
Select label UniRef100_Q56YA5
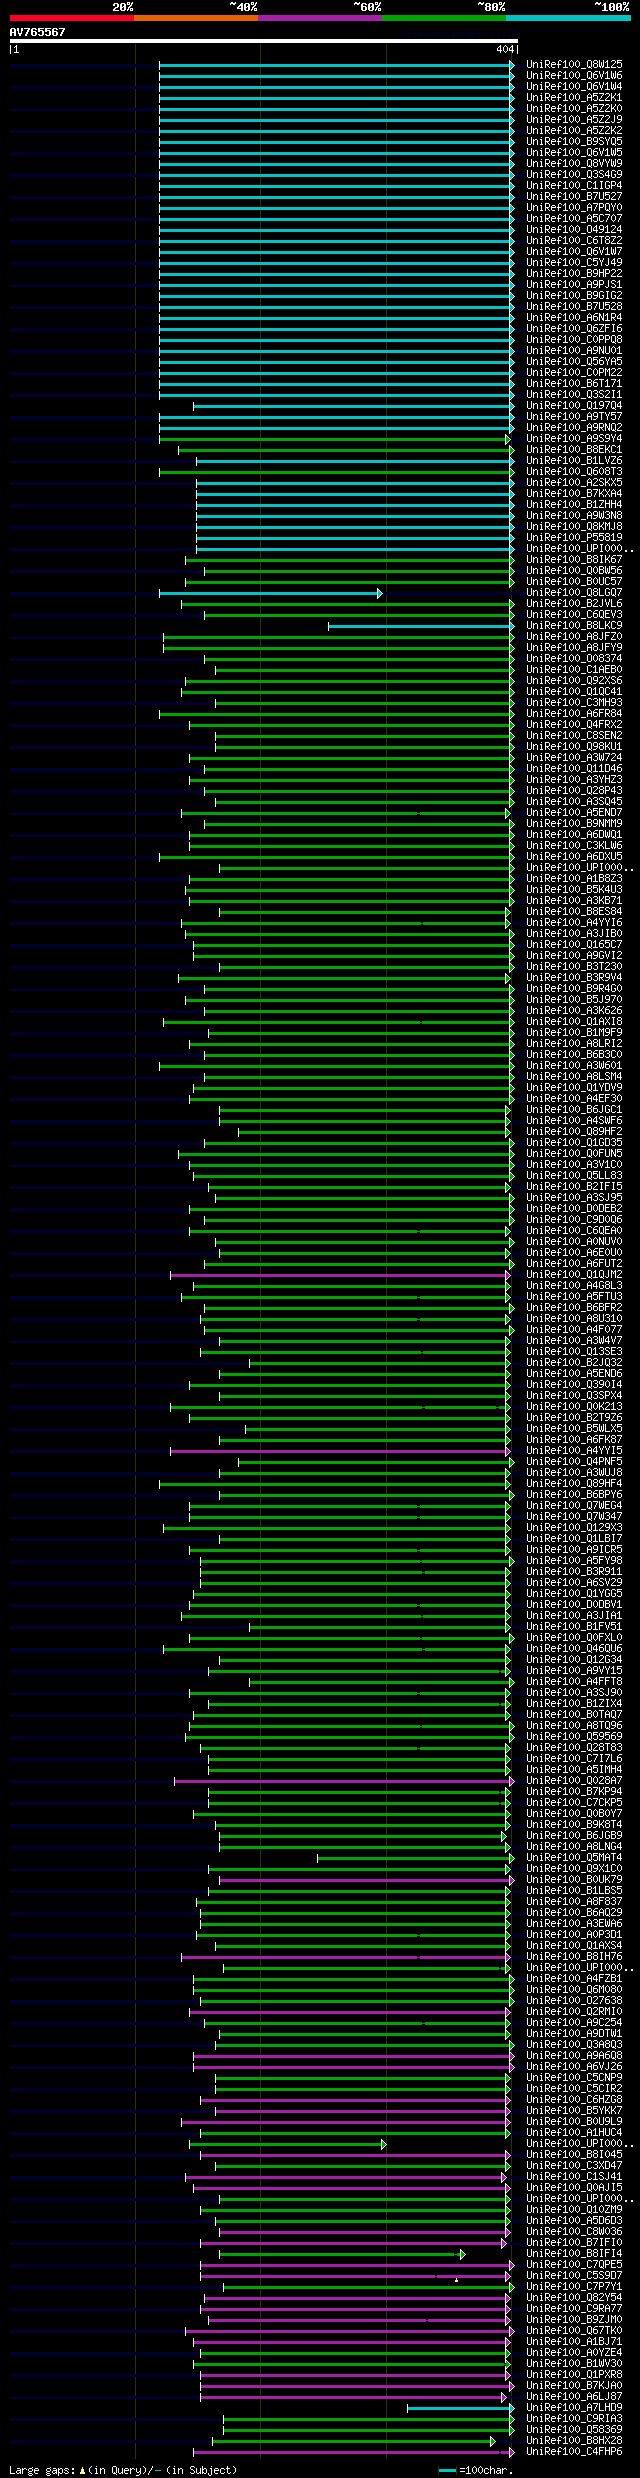click(574, 361)
